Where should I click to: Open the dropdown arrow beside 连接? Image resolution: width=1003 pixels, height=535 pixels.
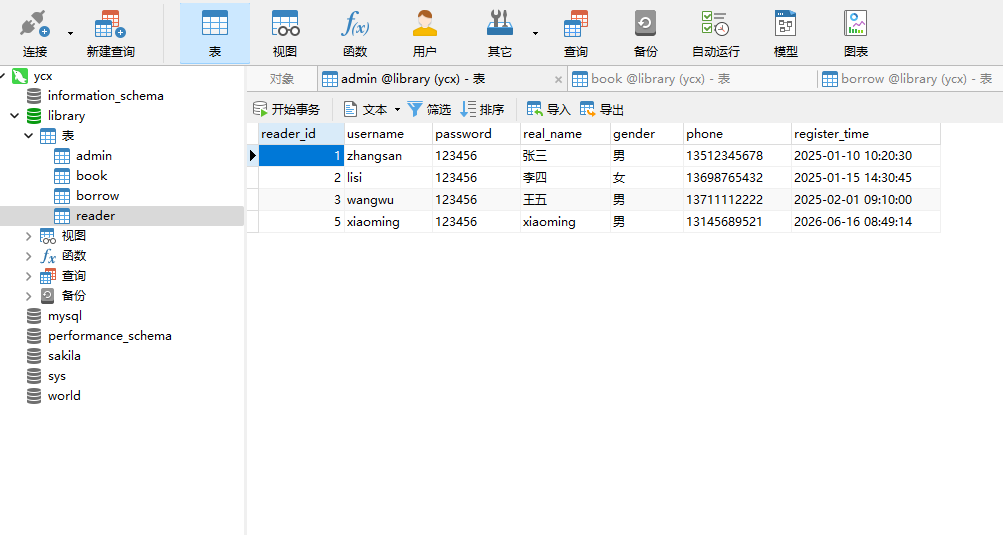pos(70,33)
